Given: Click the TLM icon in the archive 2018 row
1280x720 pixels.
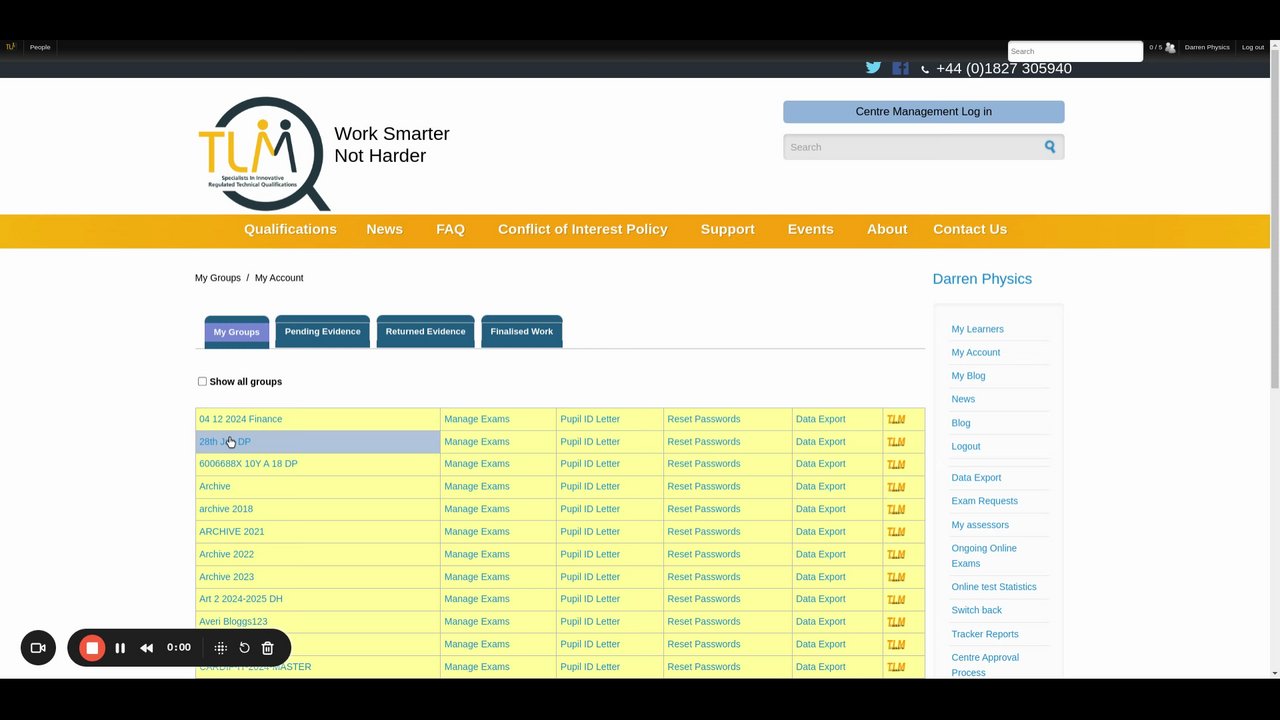Looking at the screenshot, I should point(896,509).
